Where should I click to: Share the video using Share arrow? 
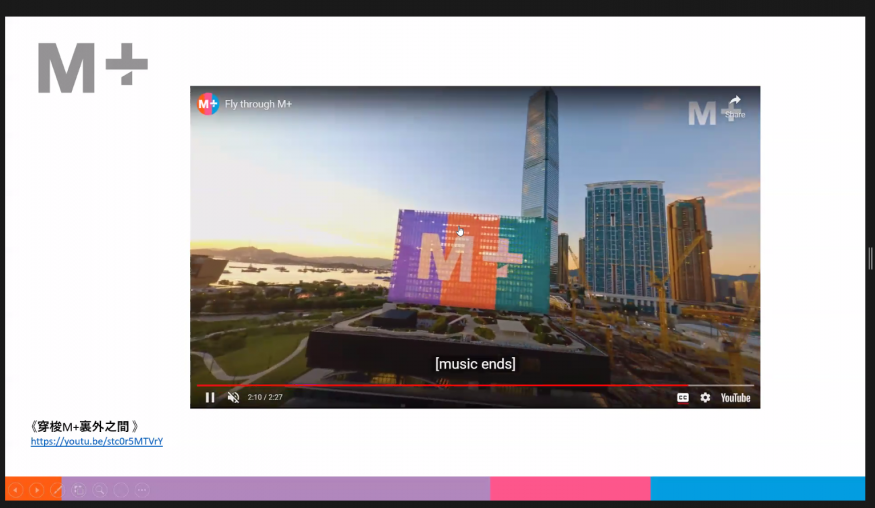pos(735,106)
